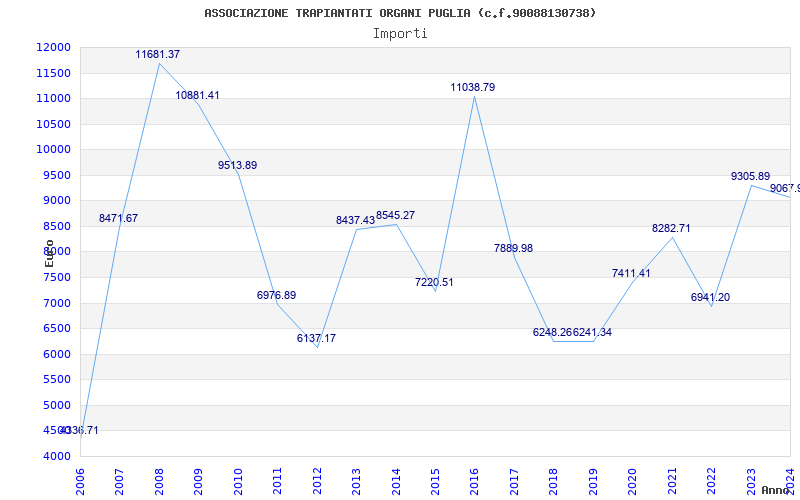
Task: Click the y-axis value 5000
Action: (x=56, y=406)
